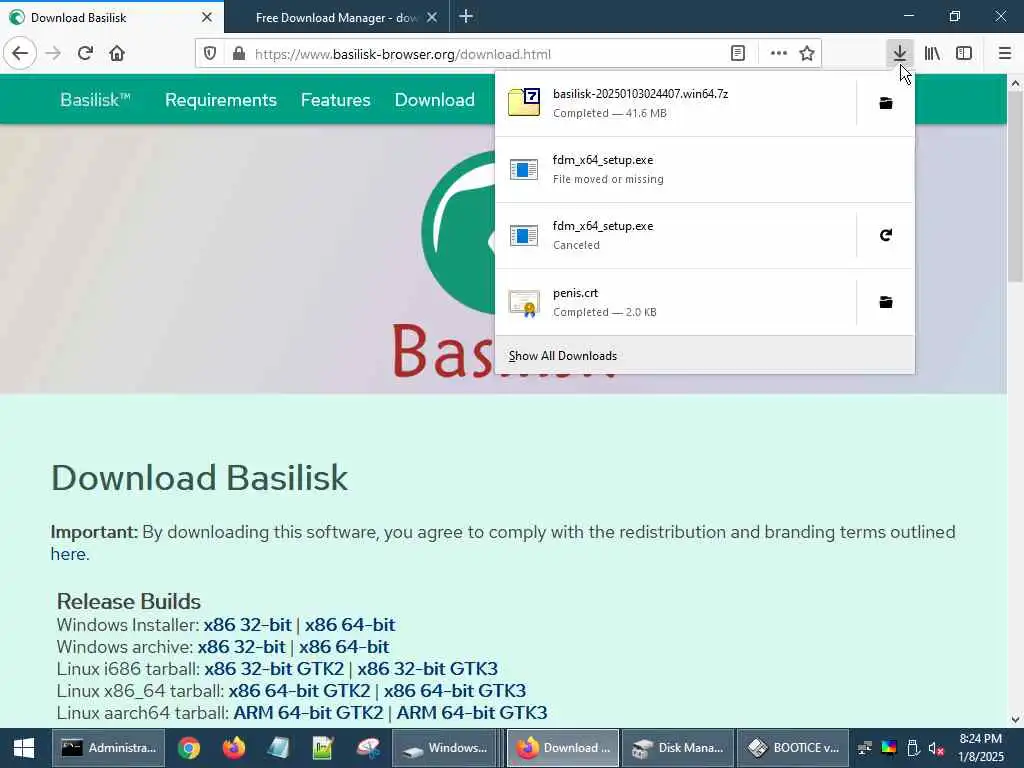1024x768 pixels.
Task: Select the Canceled fdm_x64_setup.exe entry
Action: pos(676,235)
